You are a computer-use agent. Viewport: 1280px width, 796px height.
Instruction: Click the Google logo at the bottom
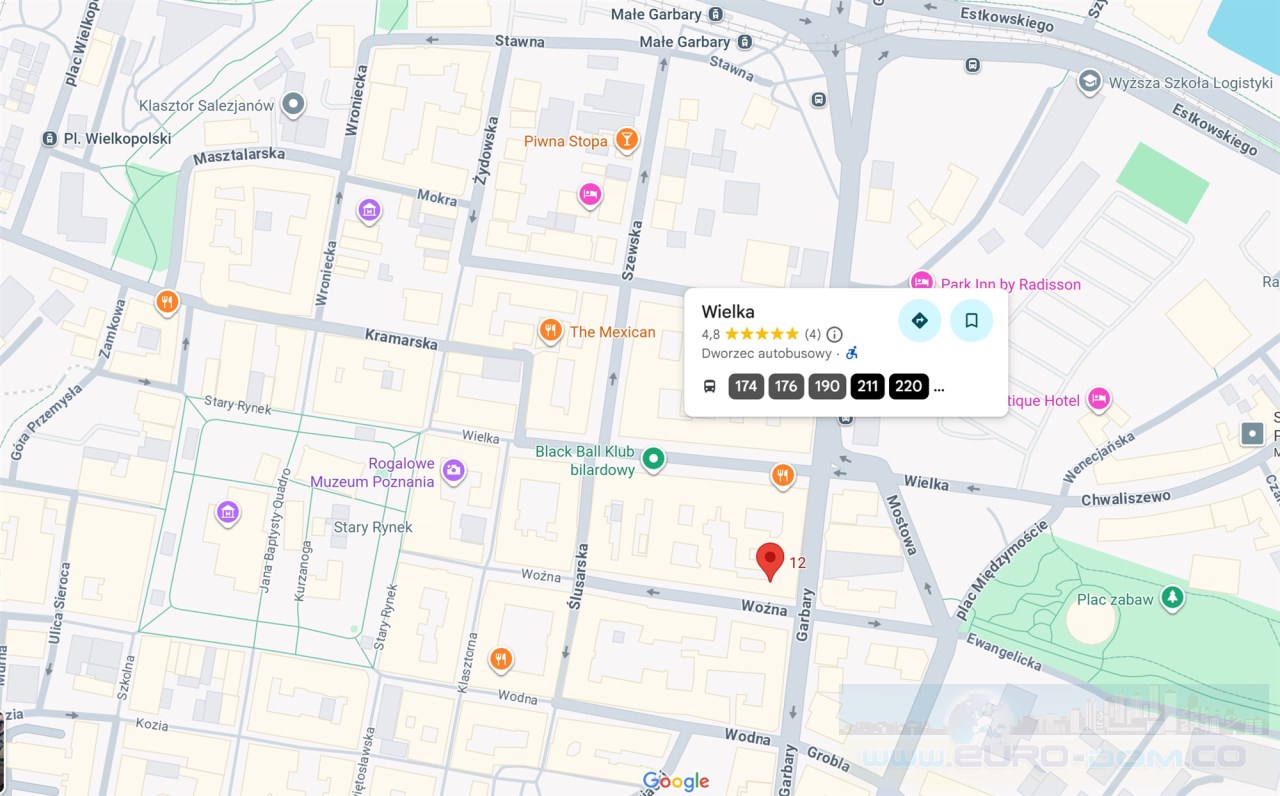pyautogui.click(x=676, y=782)
